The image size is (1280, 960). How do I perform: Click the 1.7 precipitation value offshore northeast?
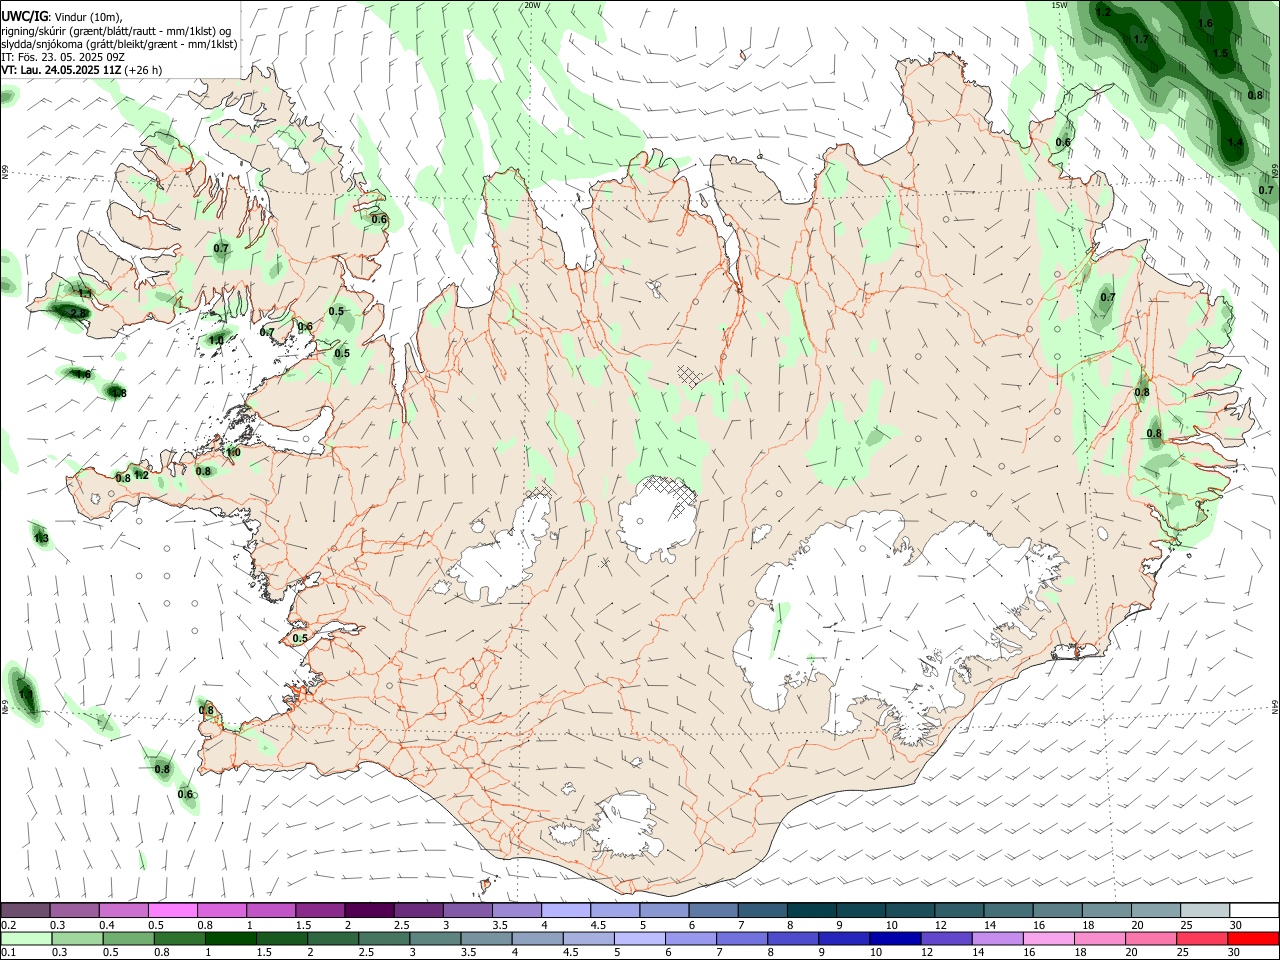click(x=1141, y=39)
